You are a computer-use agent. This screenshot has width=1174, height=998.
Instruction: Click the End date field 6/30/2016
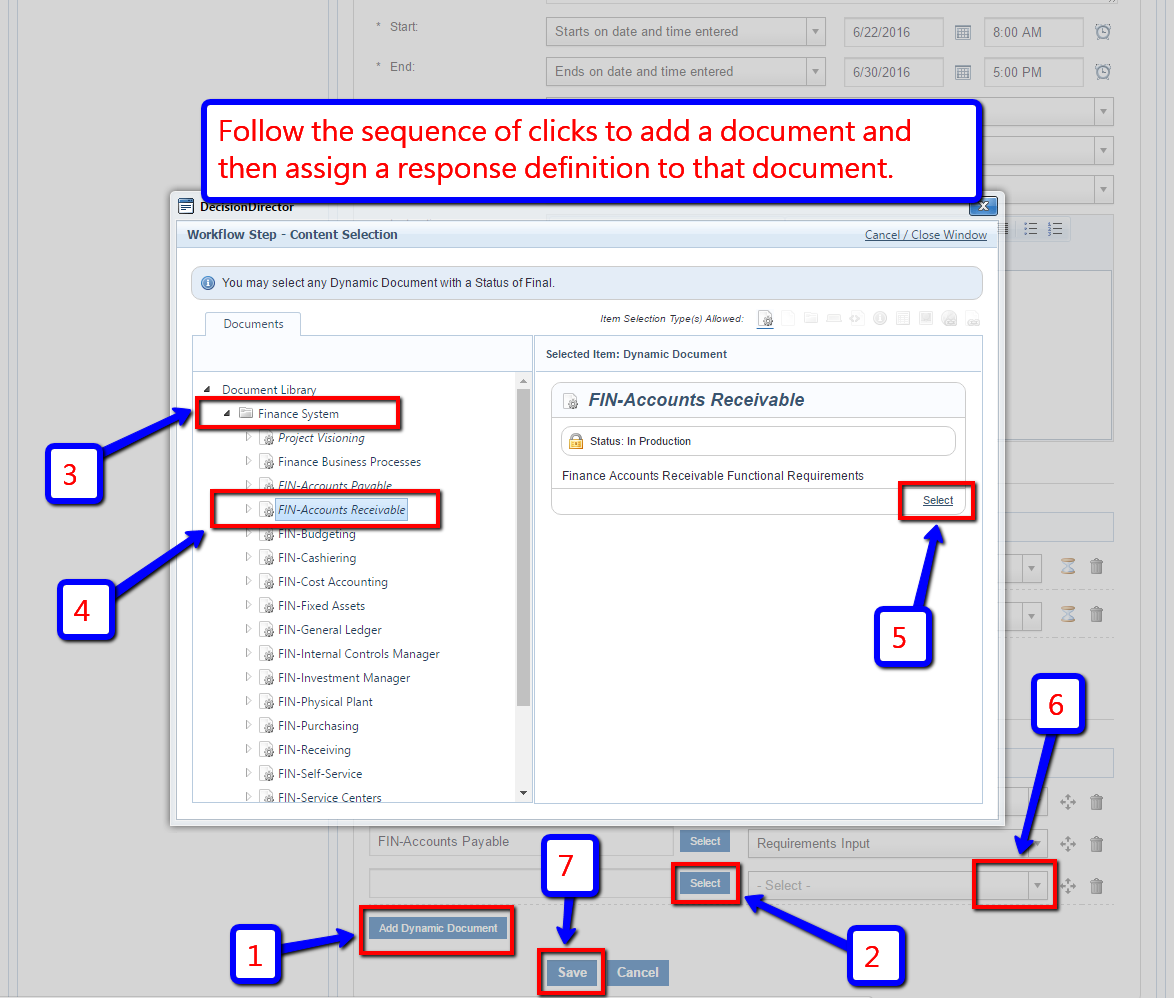coord(893,72)
